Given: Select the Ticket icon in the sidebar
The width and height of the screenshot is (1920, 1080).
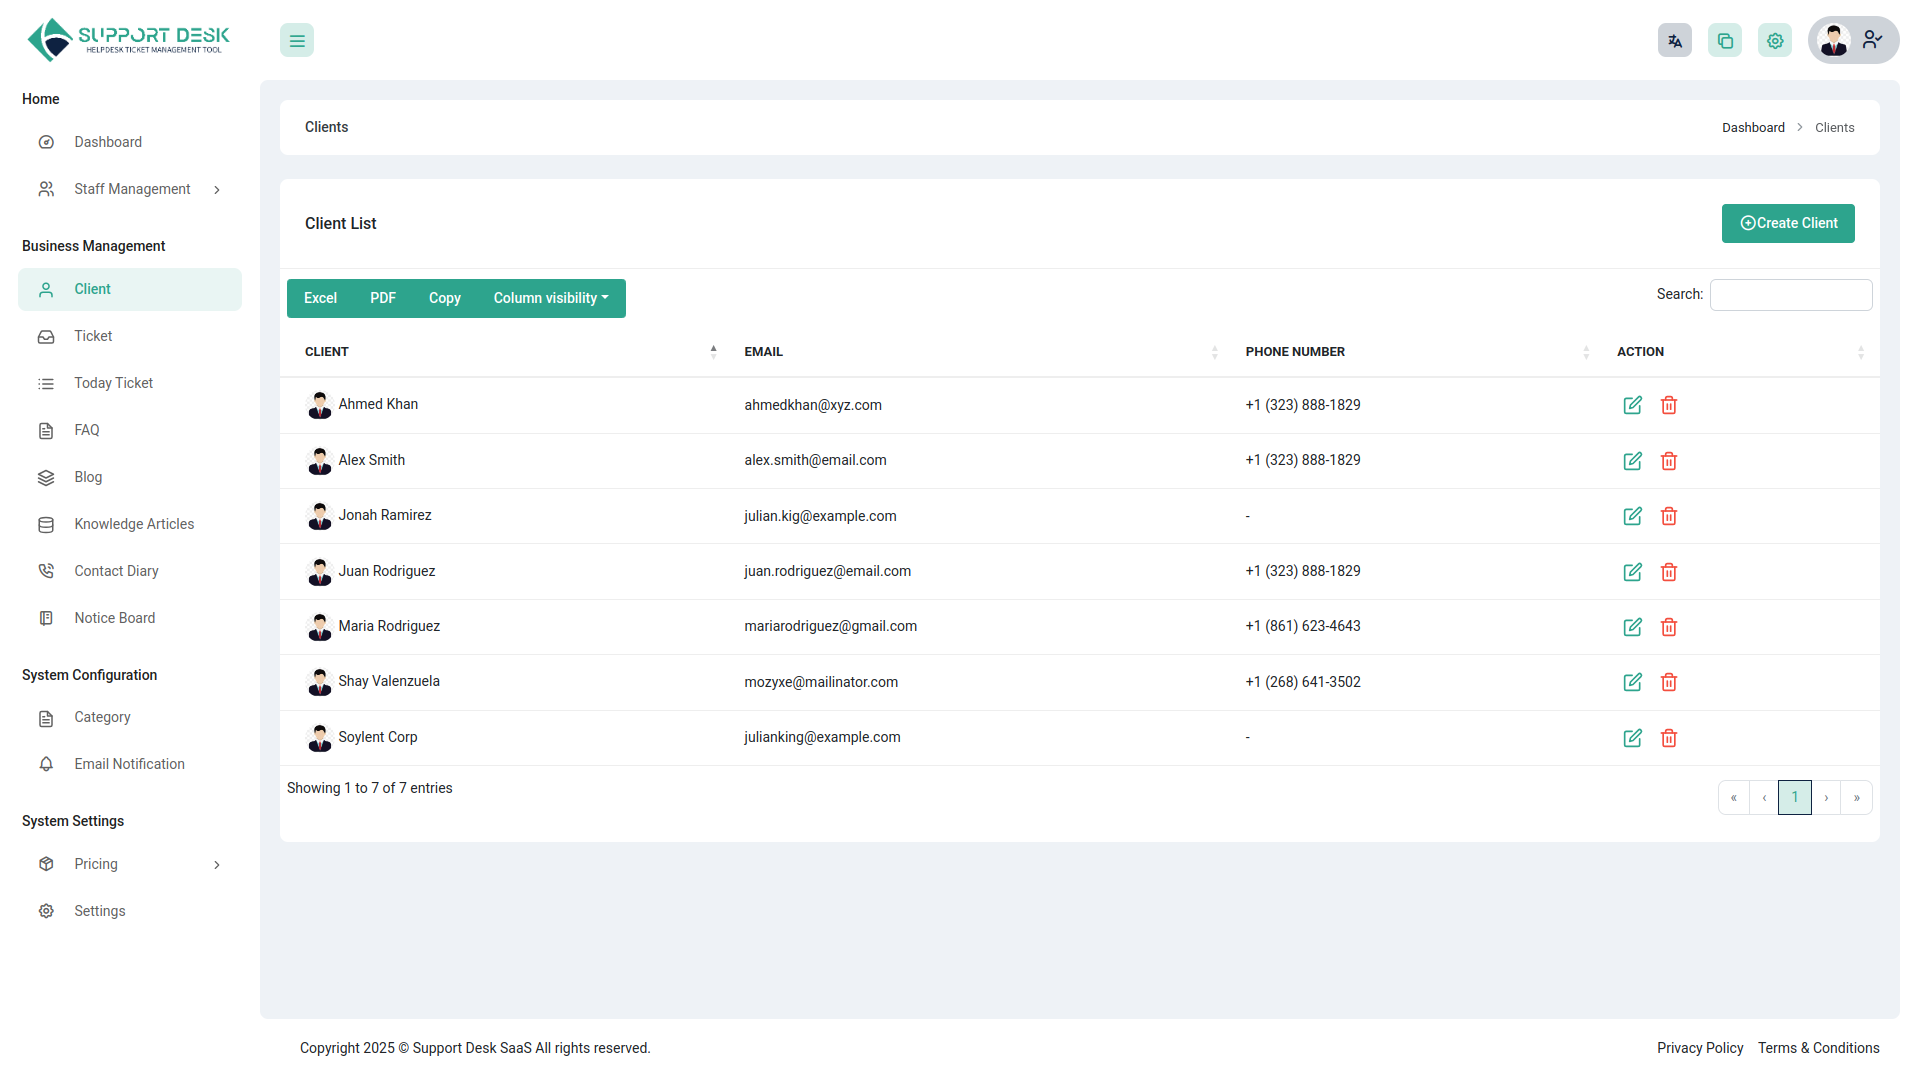Looking at the screenshot, I should point(46,336).
